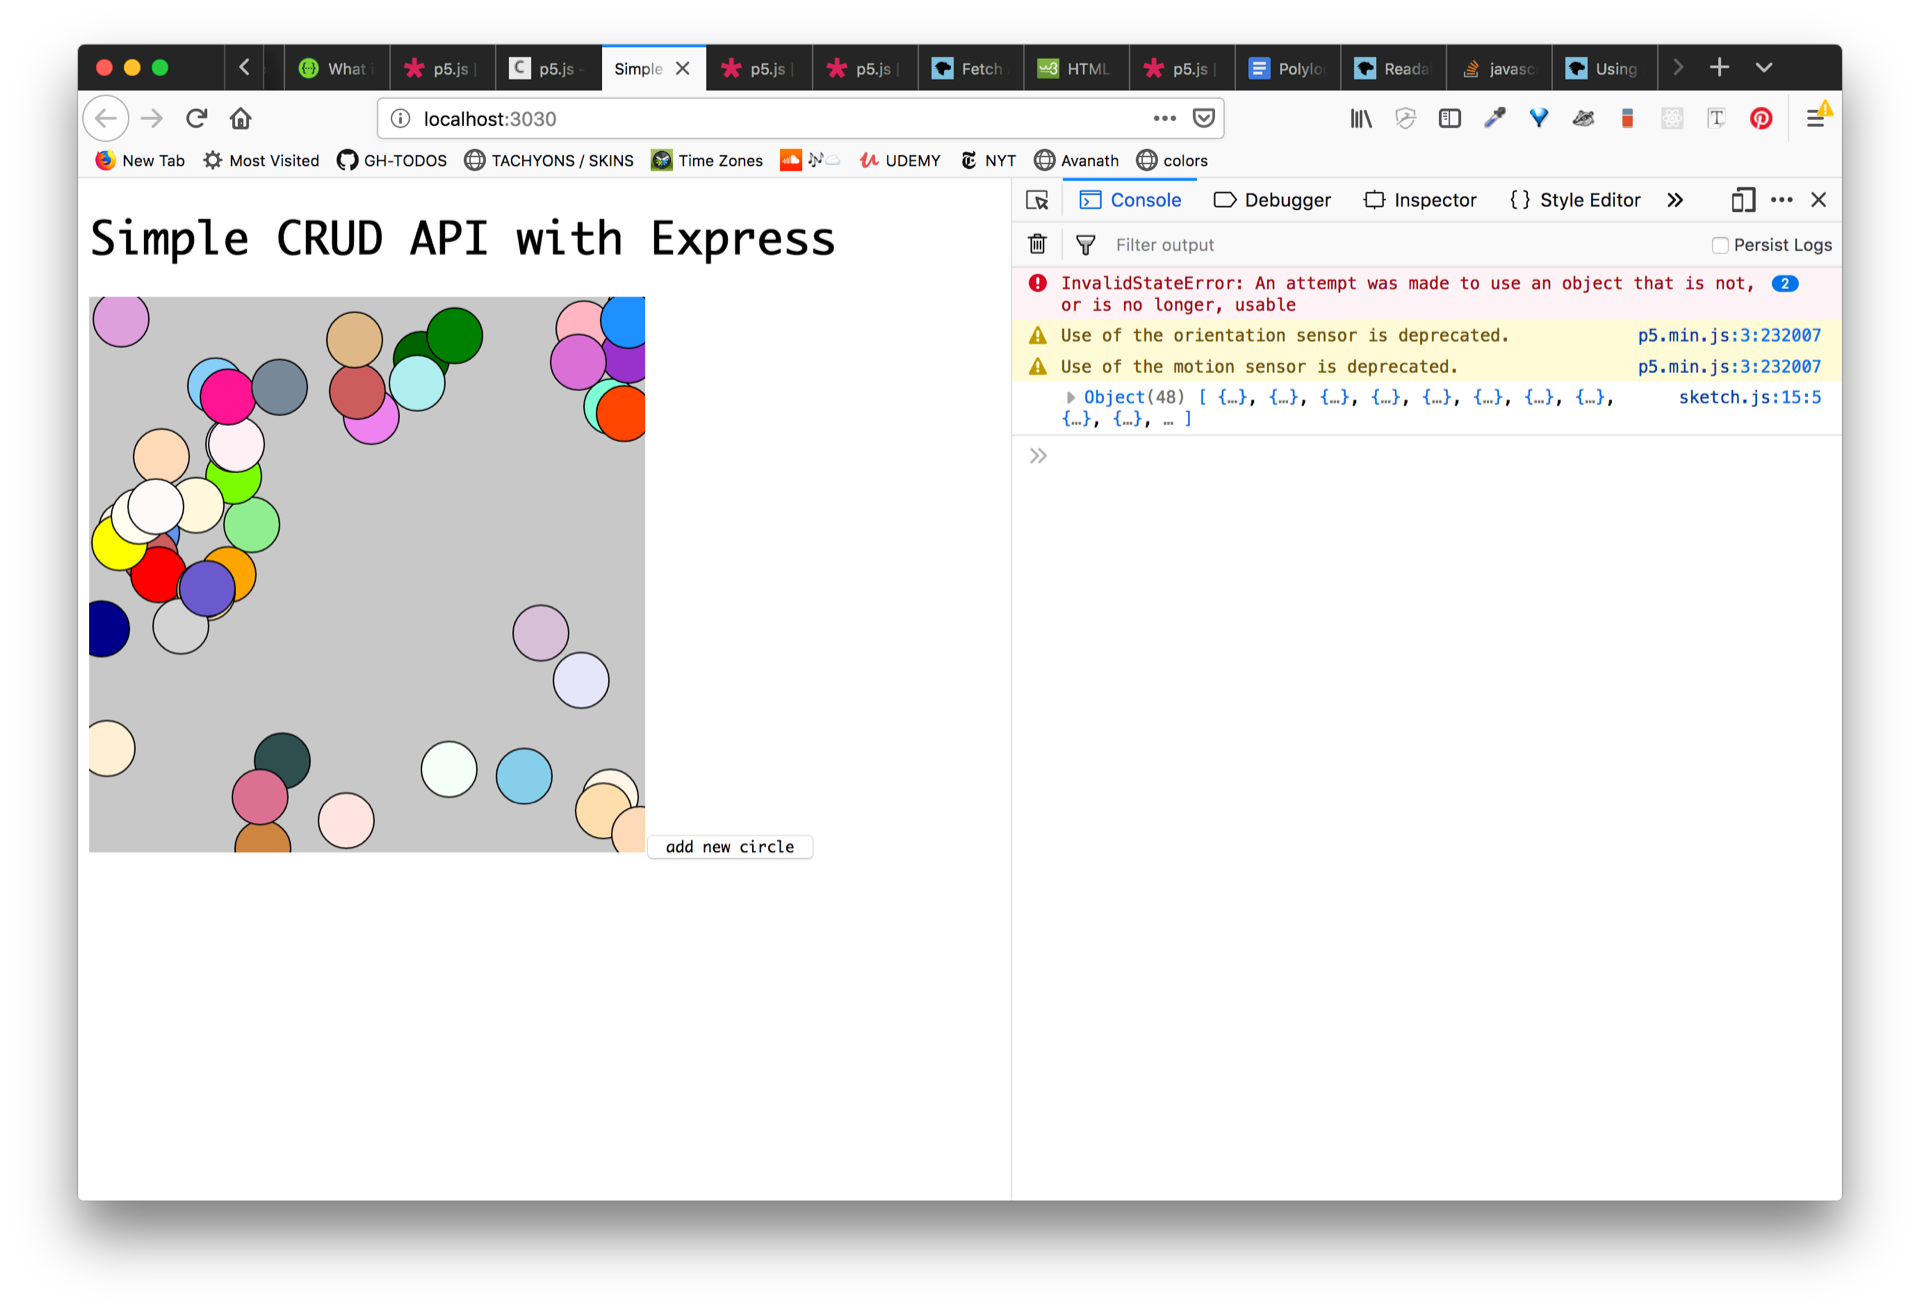Clear console output with trash icon
Screen dimensions: 1920x1312
1037,244
